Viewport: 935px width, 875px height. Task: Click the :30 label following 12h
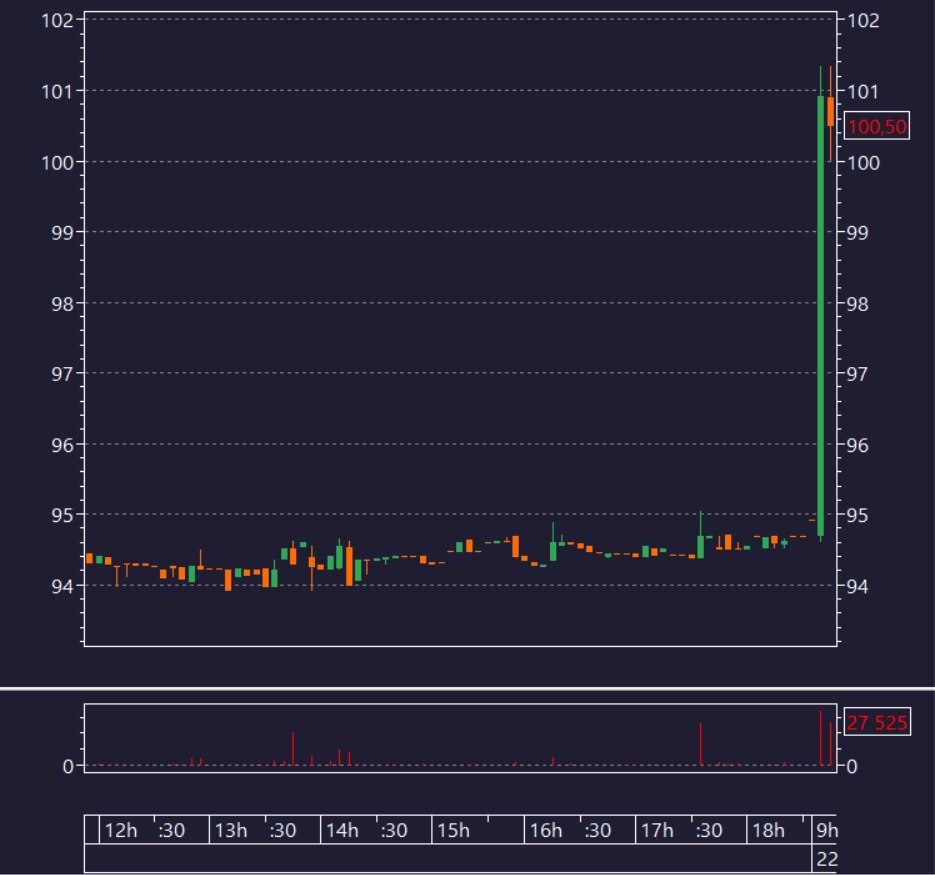tap(172, 830)
